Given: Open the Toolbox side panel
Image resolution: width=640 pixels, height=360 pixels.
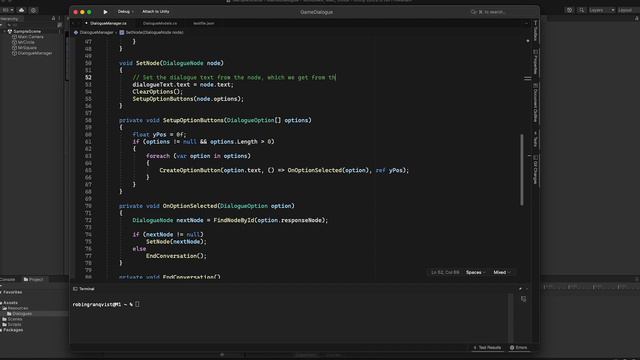Looking at the screenshot, I should pos(535,31).
